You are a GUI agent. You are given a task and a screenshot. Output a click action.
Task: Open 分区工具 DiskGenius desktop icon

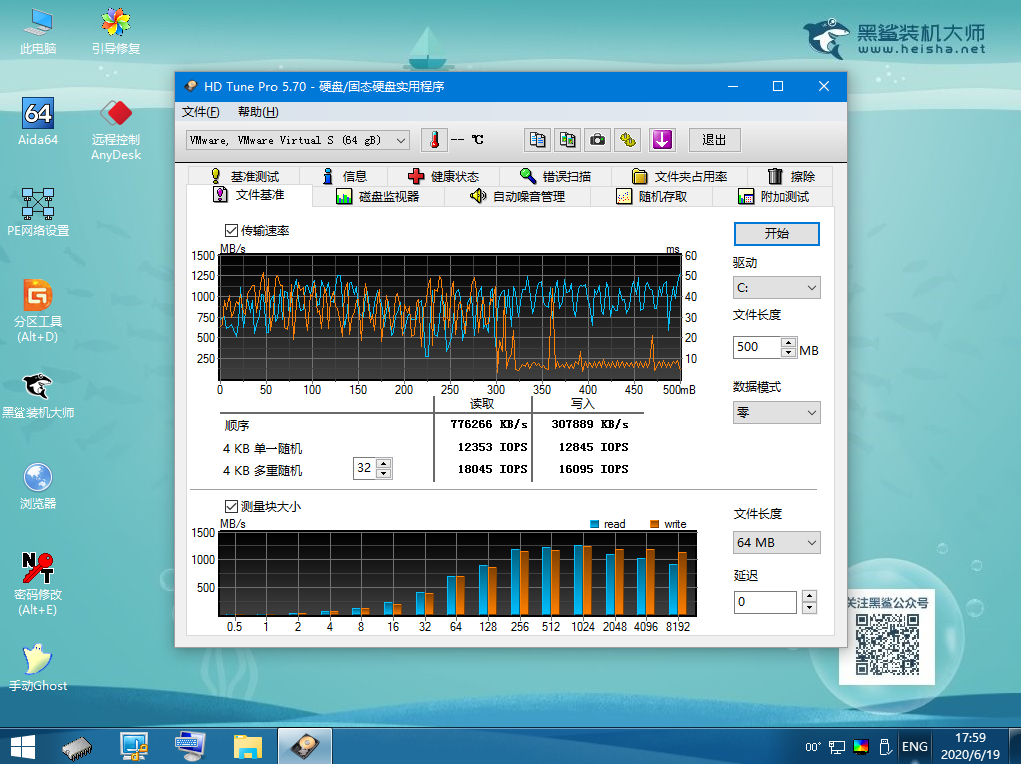(x=38, y=311)
